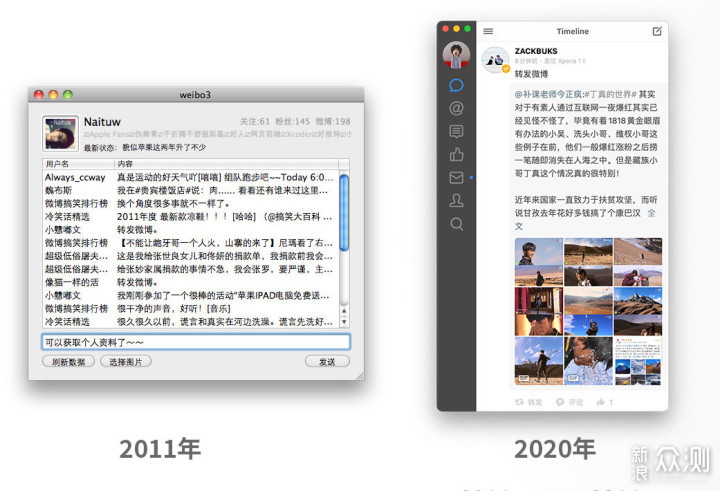Click the 发送 send button in weibo3

[x=327, y=362]
